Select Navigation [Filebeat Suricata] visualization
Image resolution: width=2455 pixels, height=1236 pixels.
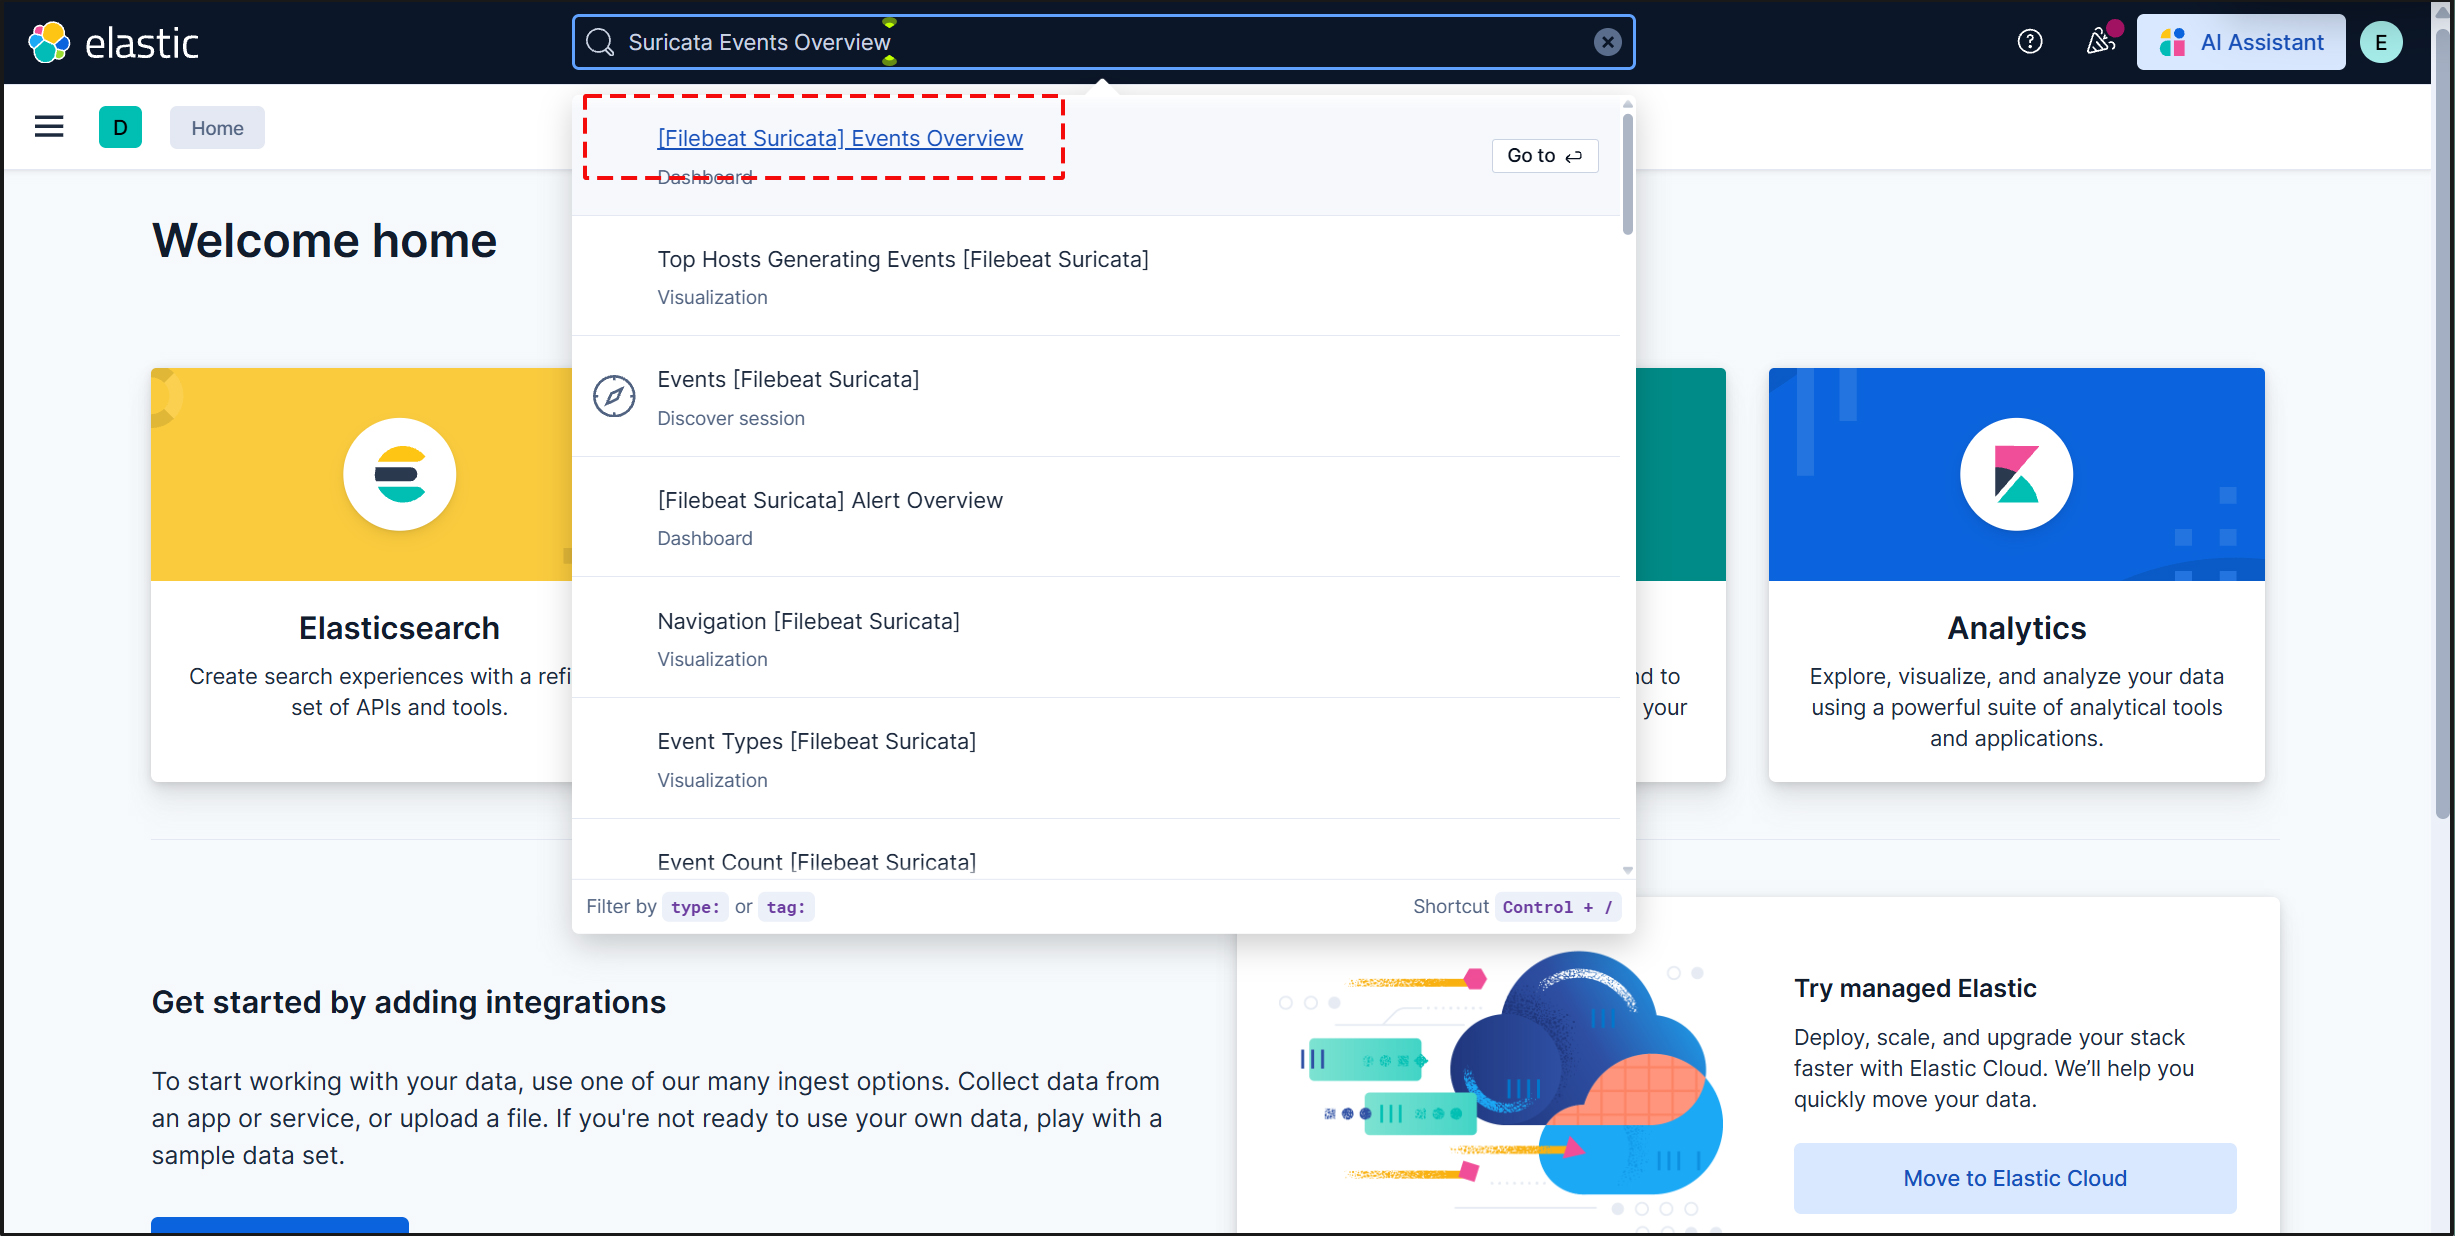click(x=807, y=622)
